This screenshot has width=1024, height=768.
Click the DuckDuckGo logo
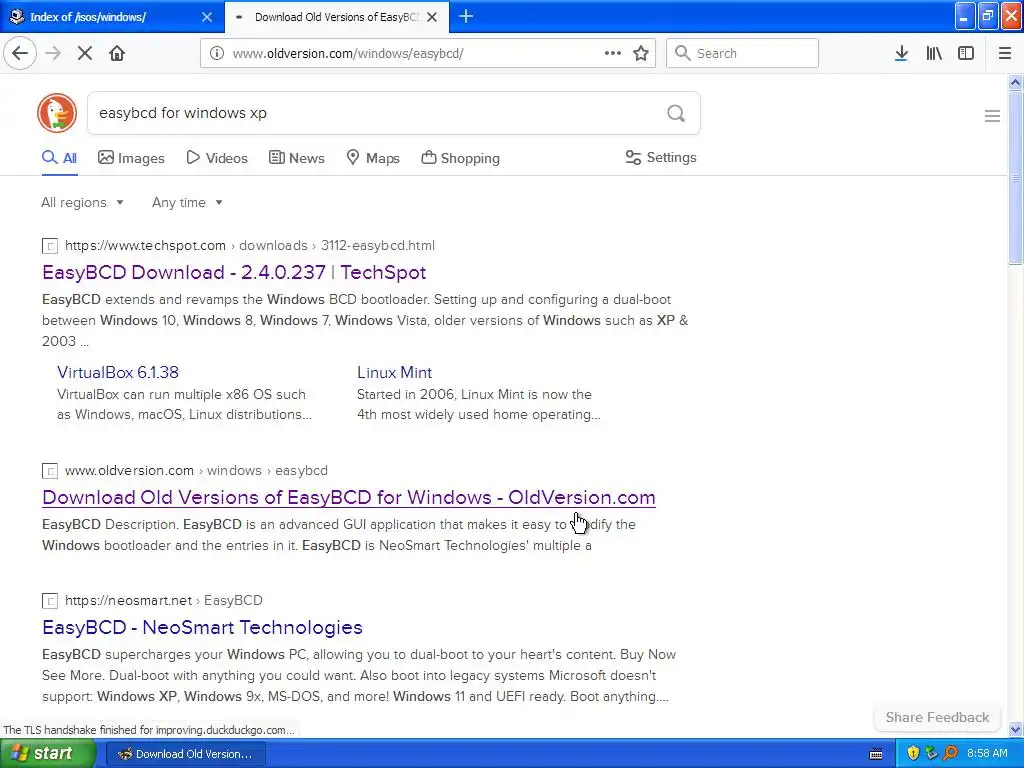coord(57,113)
